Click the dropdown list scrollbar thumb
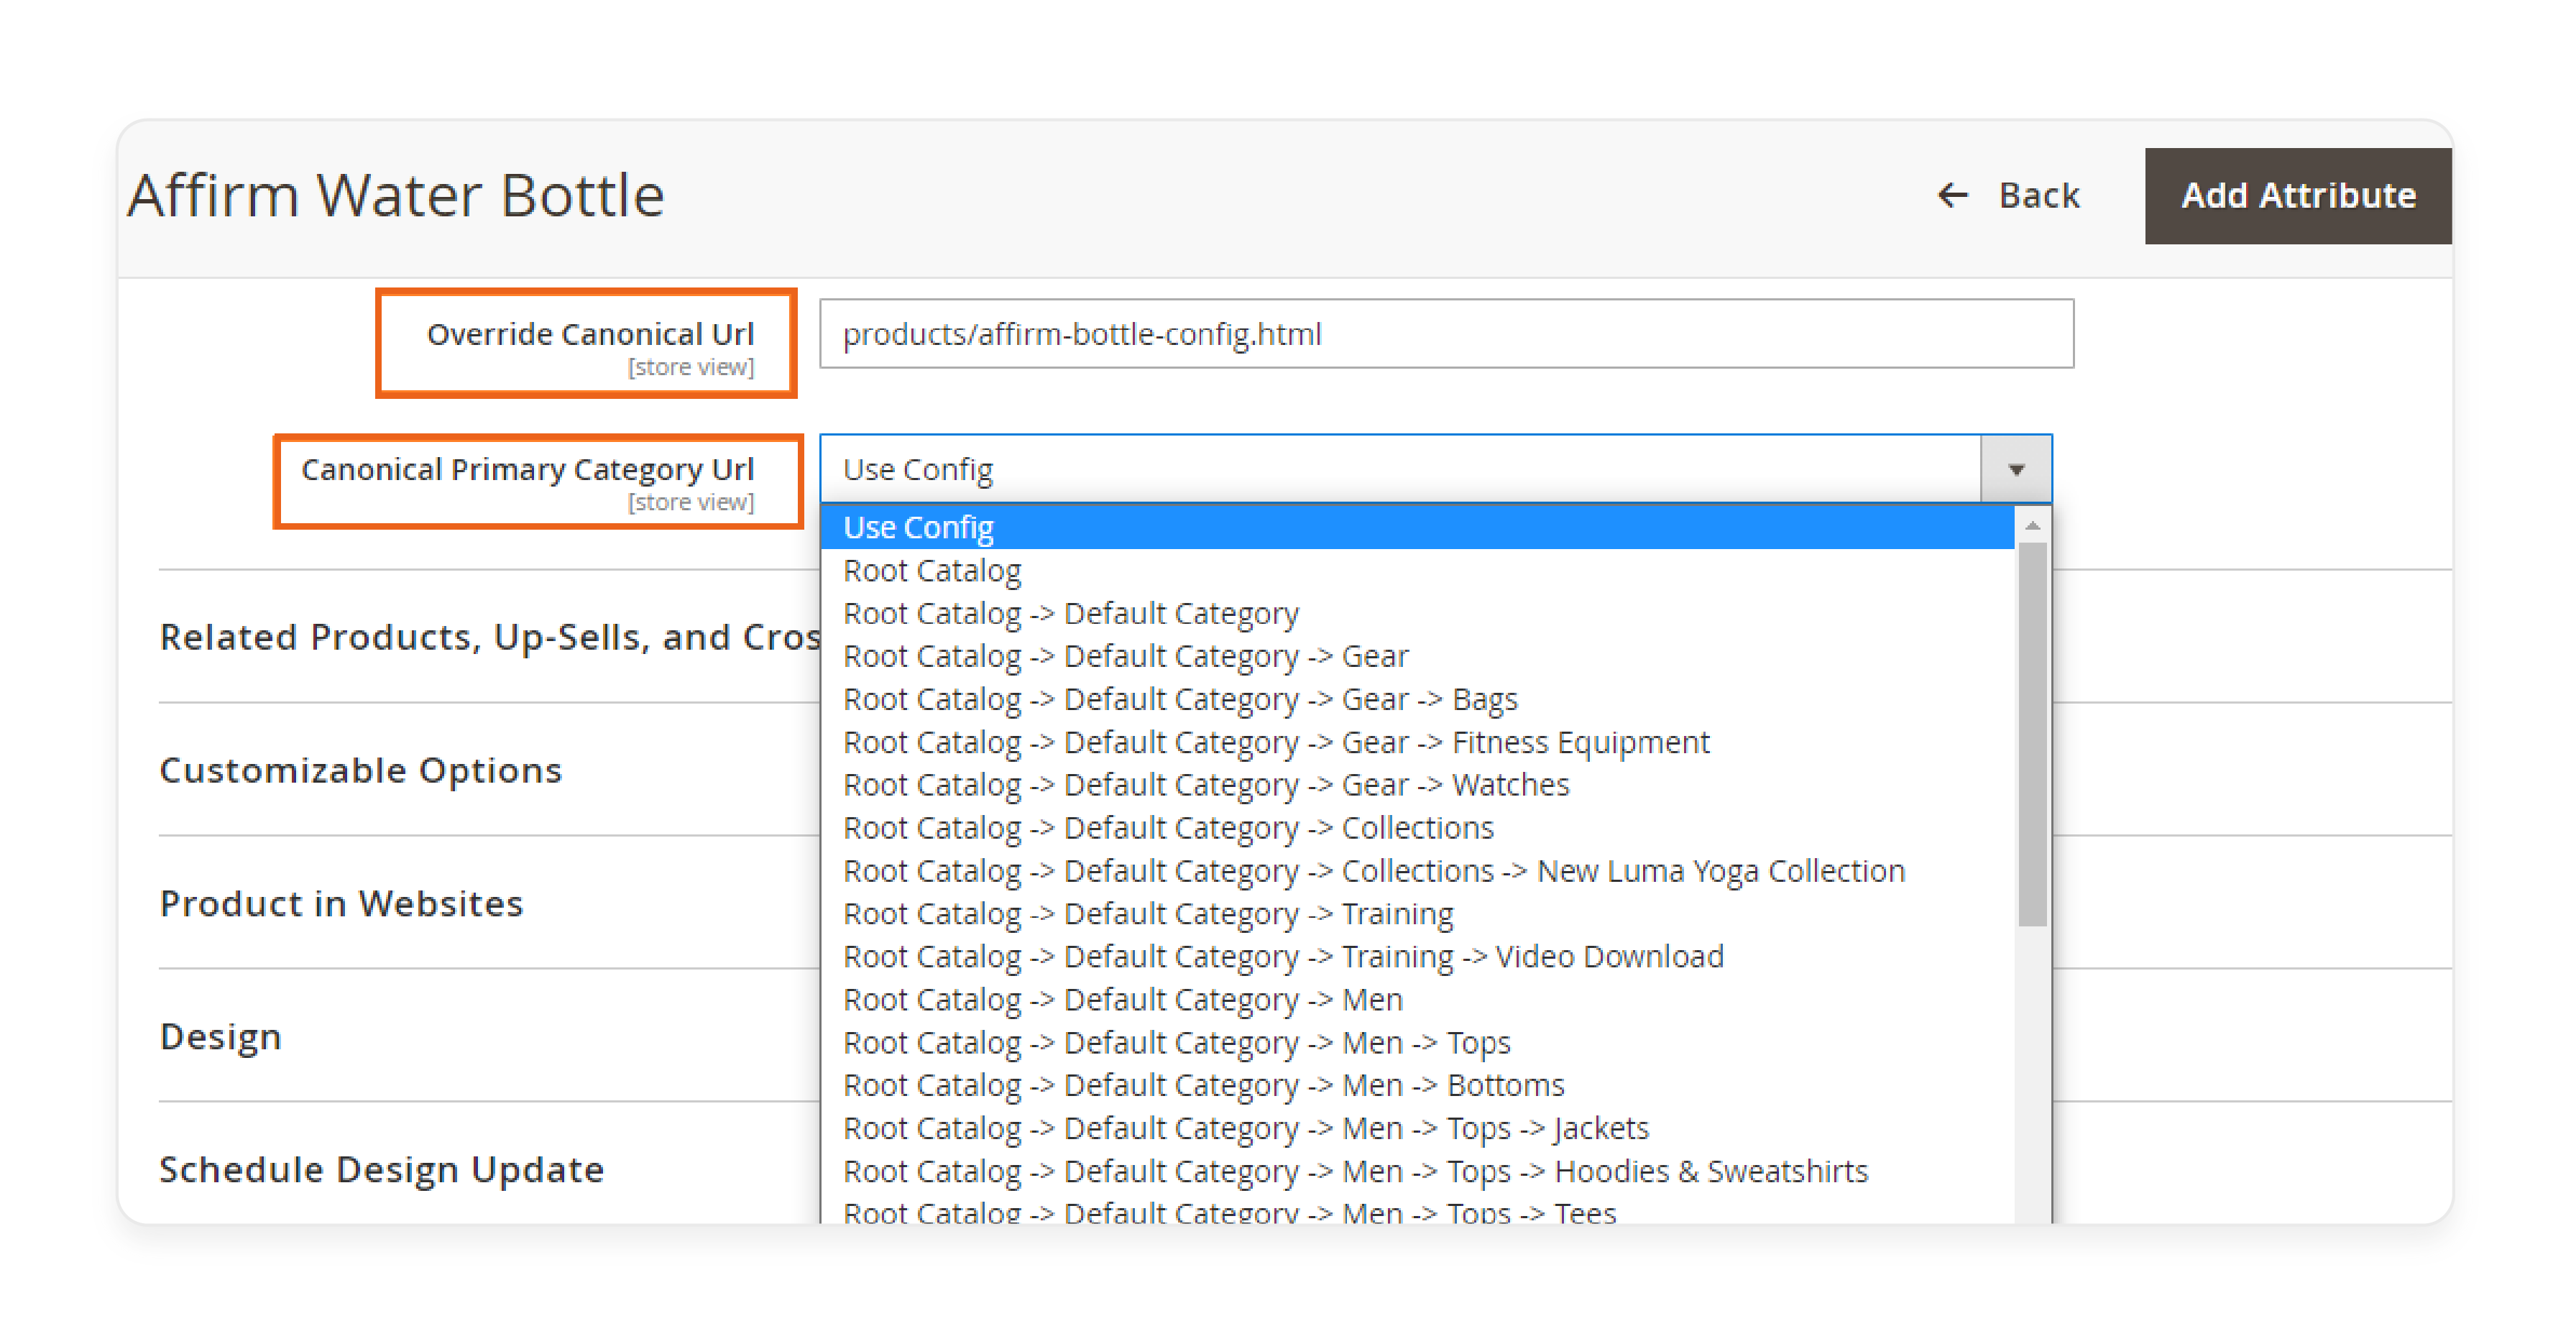Viewport: 2576px width, 1326px height. click(x=2032, y=735)
